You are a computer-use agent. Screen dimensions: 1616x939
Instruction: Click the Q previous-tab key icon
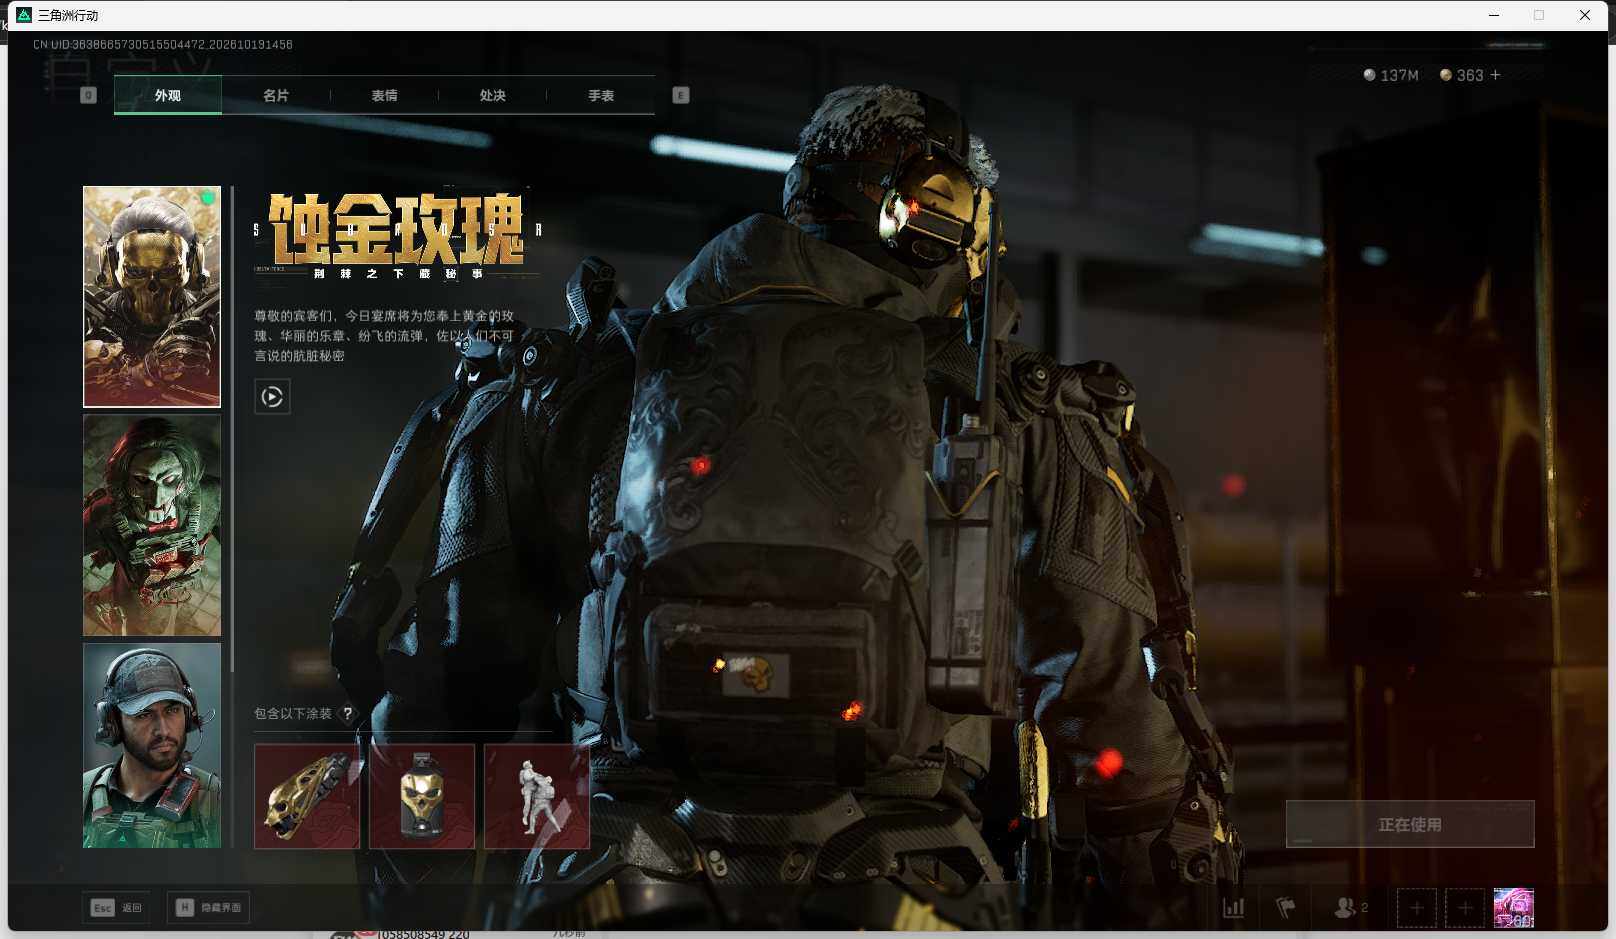pos(88,95)
